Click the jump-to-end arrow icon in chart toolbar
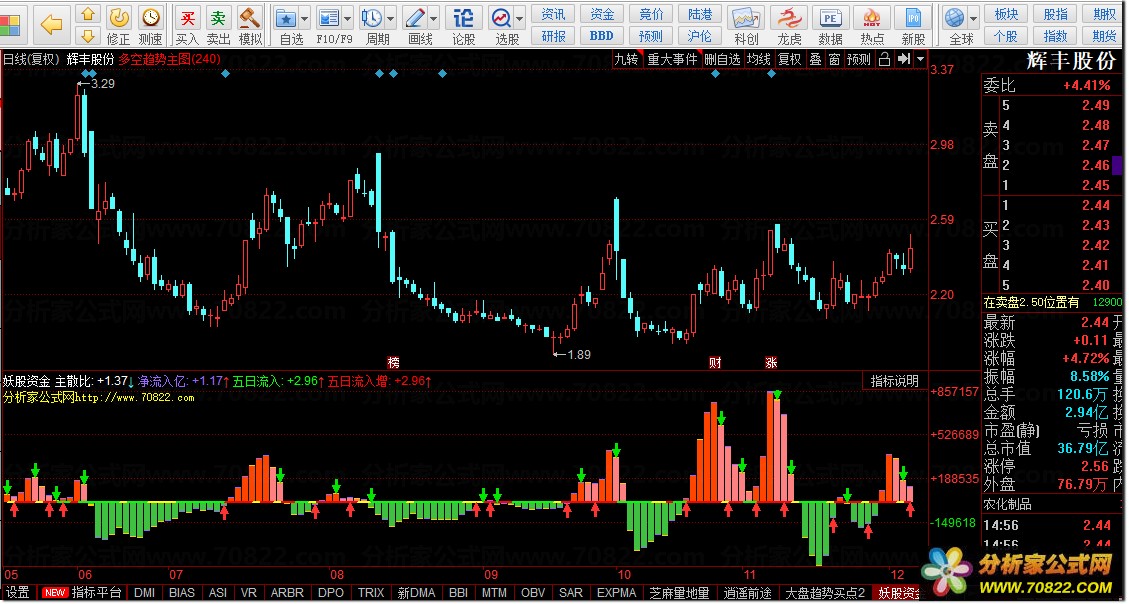The width and height of the screenshot is (1129, 604). tap(904, 60)
